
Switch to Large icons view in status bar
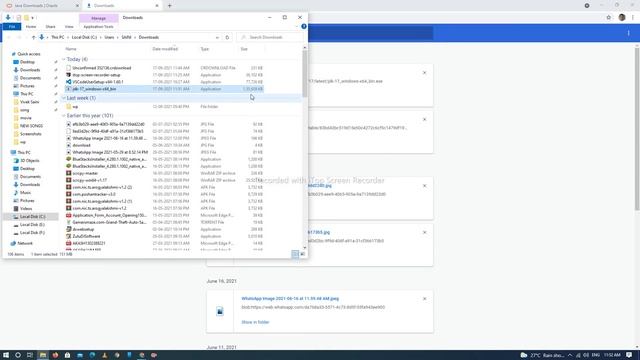click(302, 254)
